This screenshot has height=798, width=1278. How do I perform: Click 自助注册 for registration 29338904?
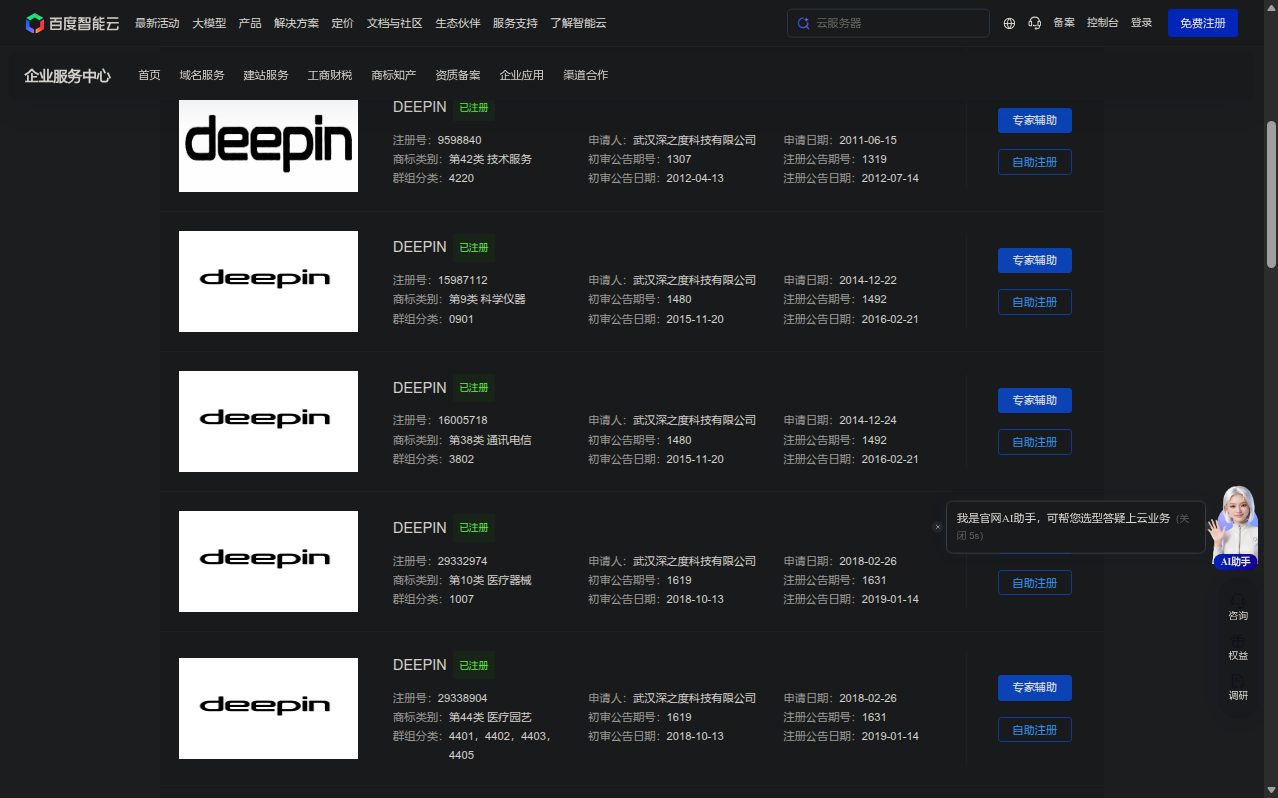click(1035, 730)
